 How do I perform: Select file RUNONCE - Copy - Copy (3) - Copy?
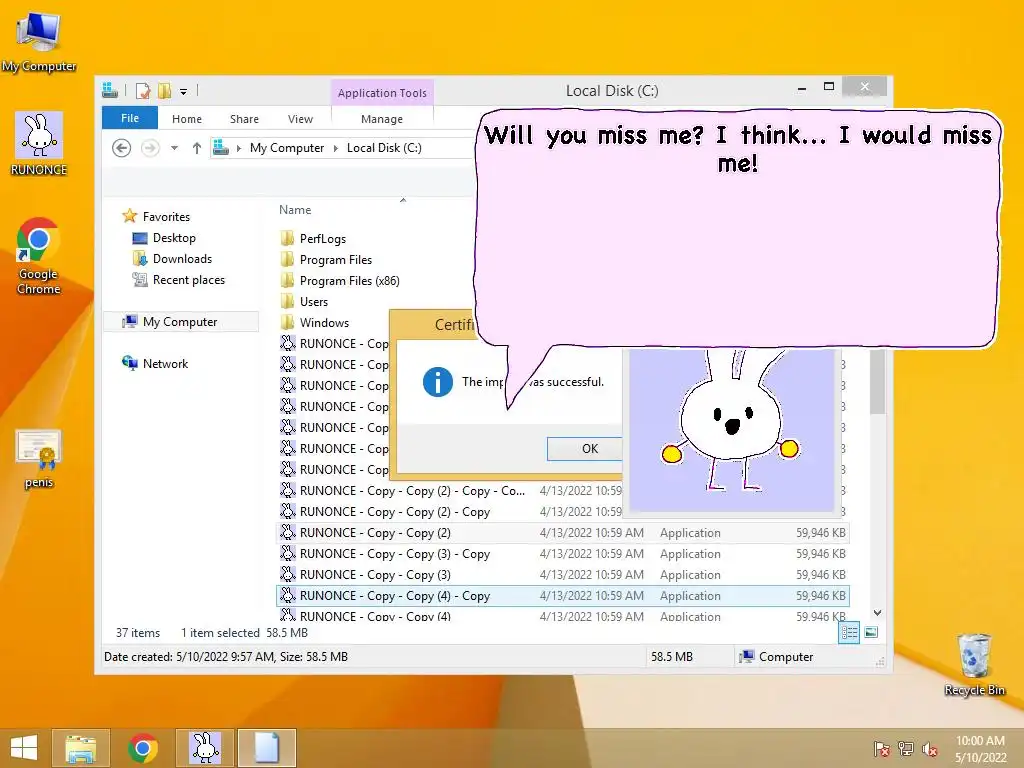[563, 554]
